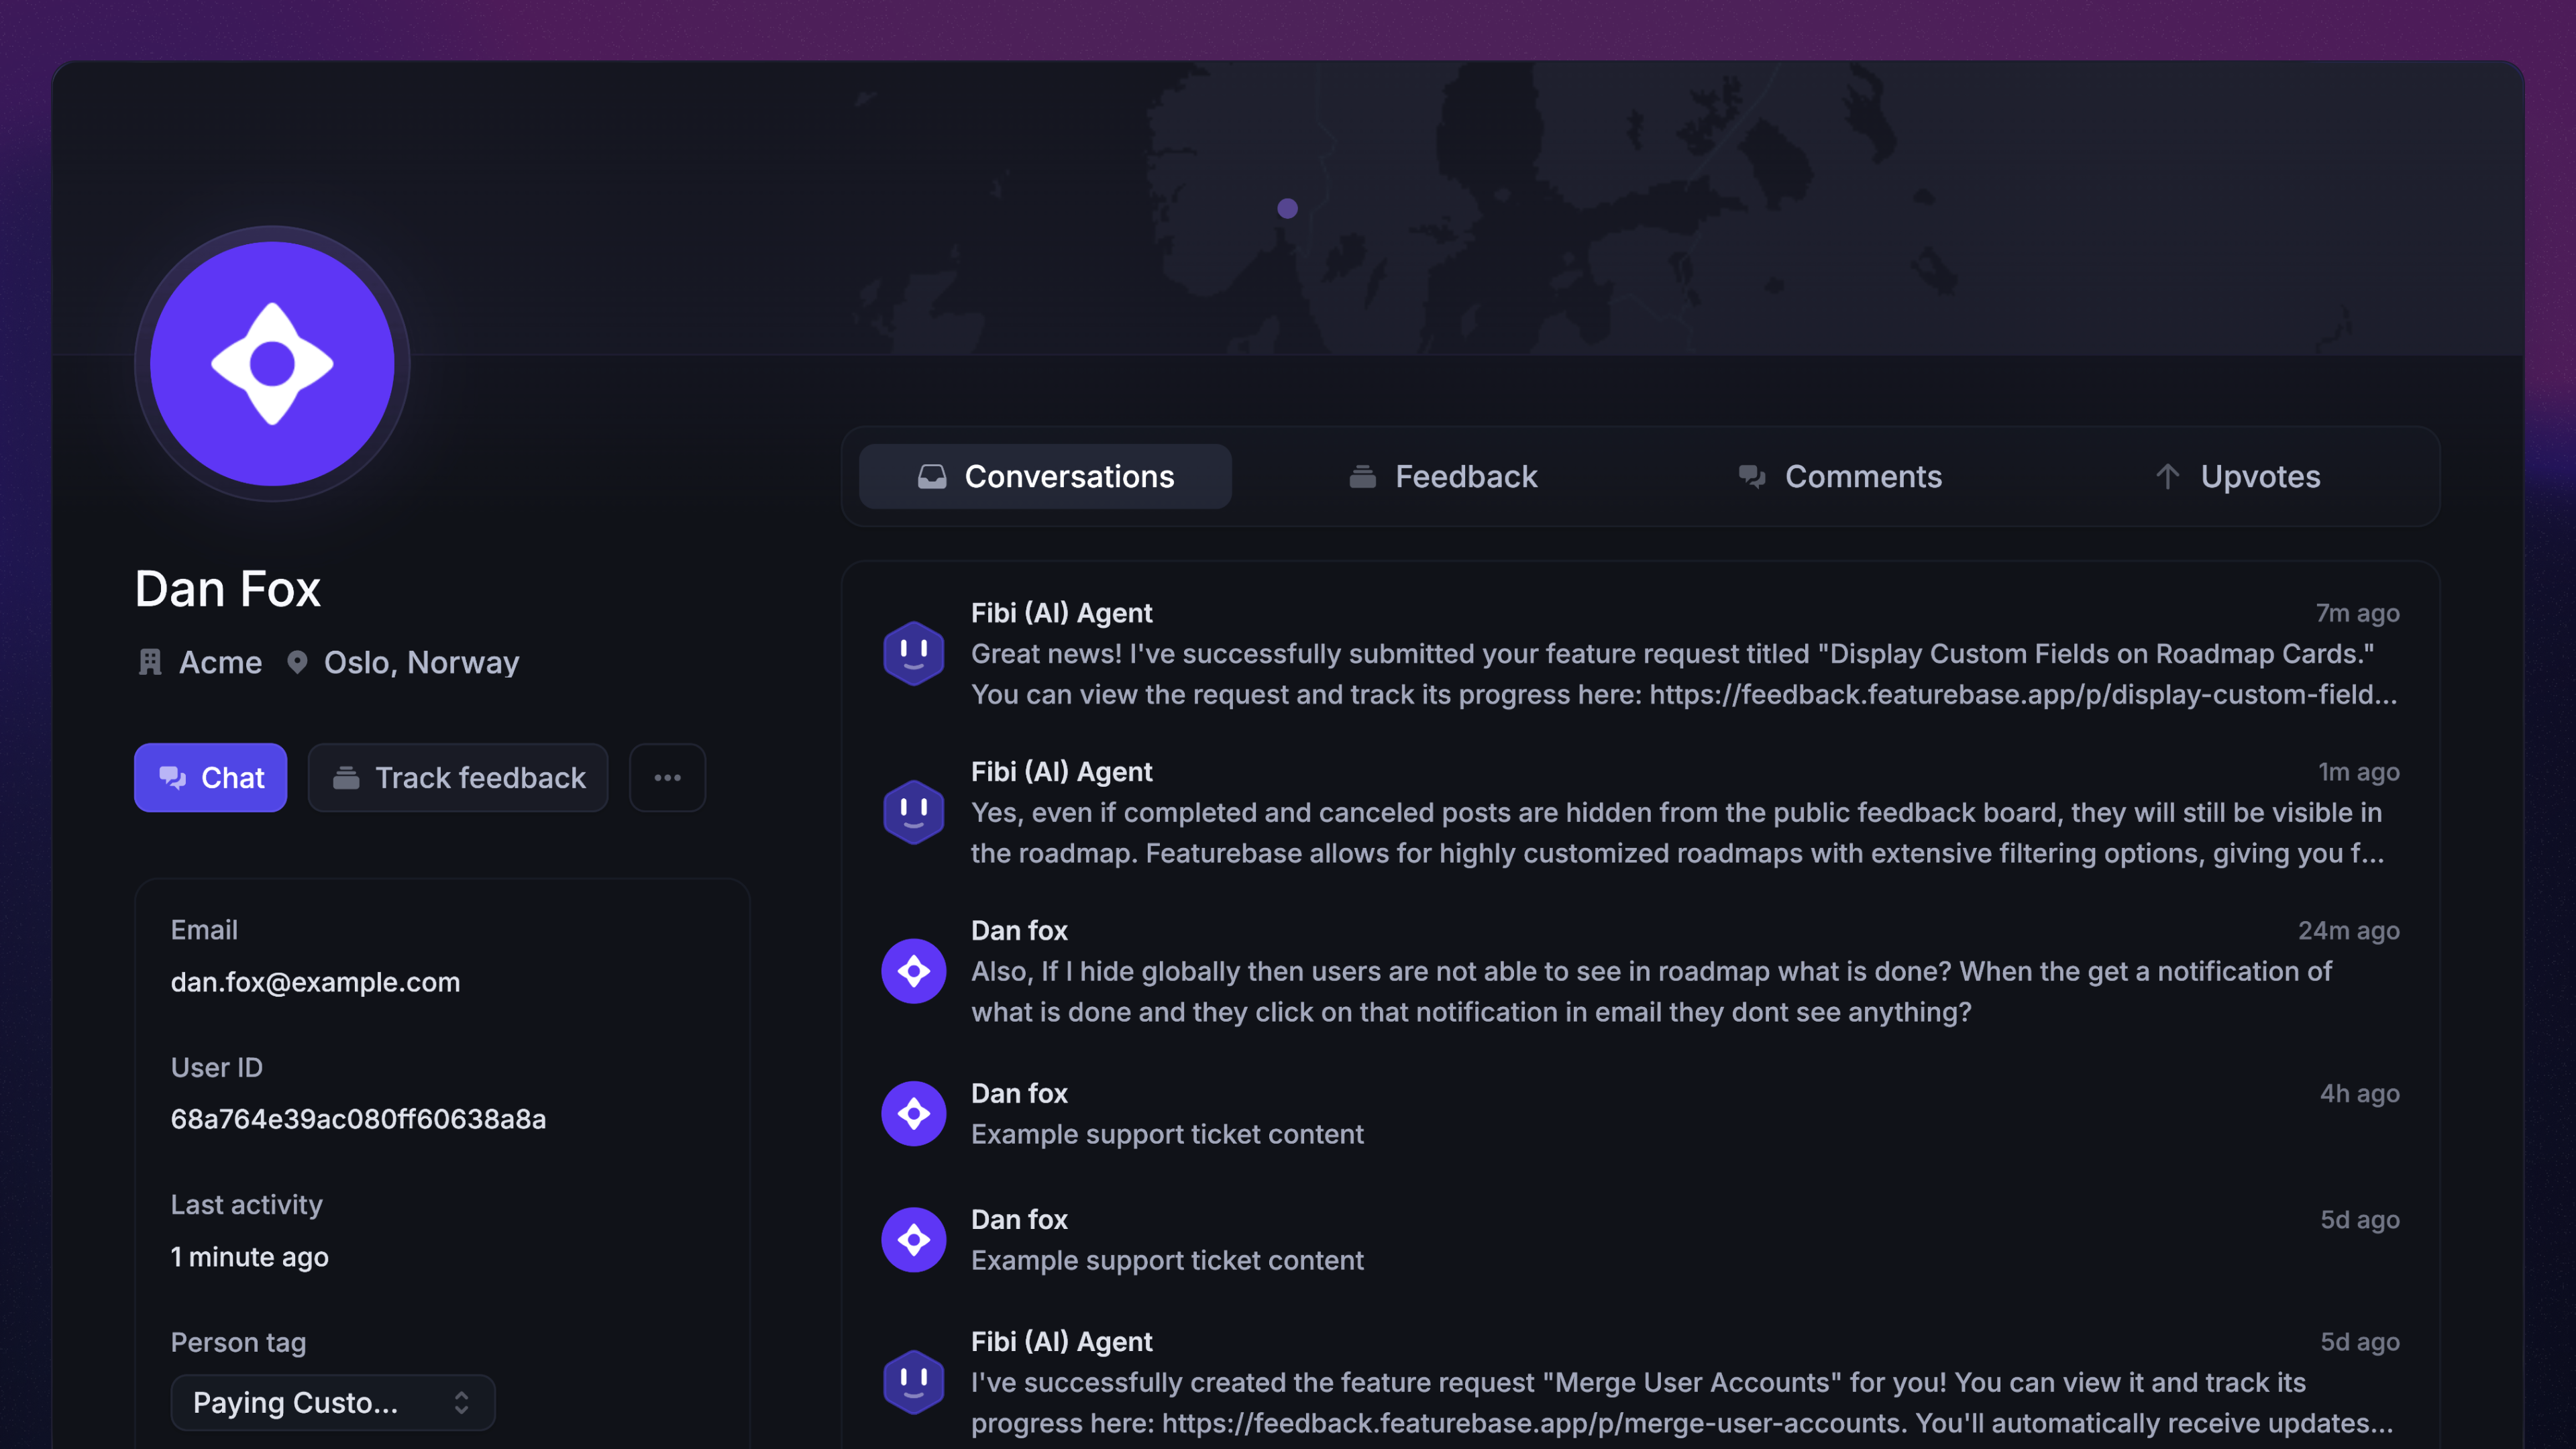Click Fibi agent avatar on 1m ago message
This screenshot has height=1449, width=2576.
click(x=913, y=812)
